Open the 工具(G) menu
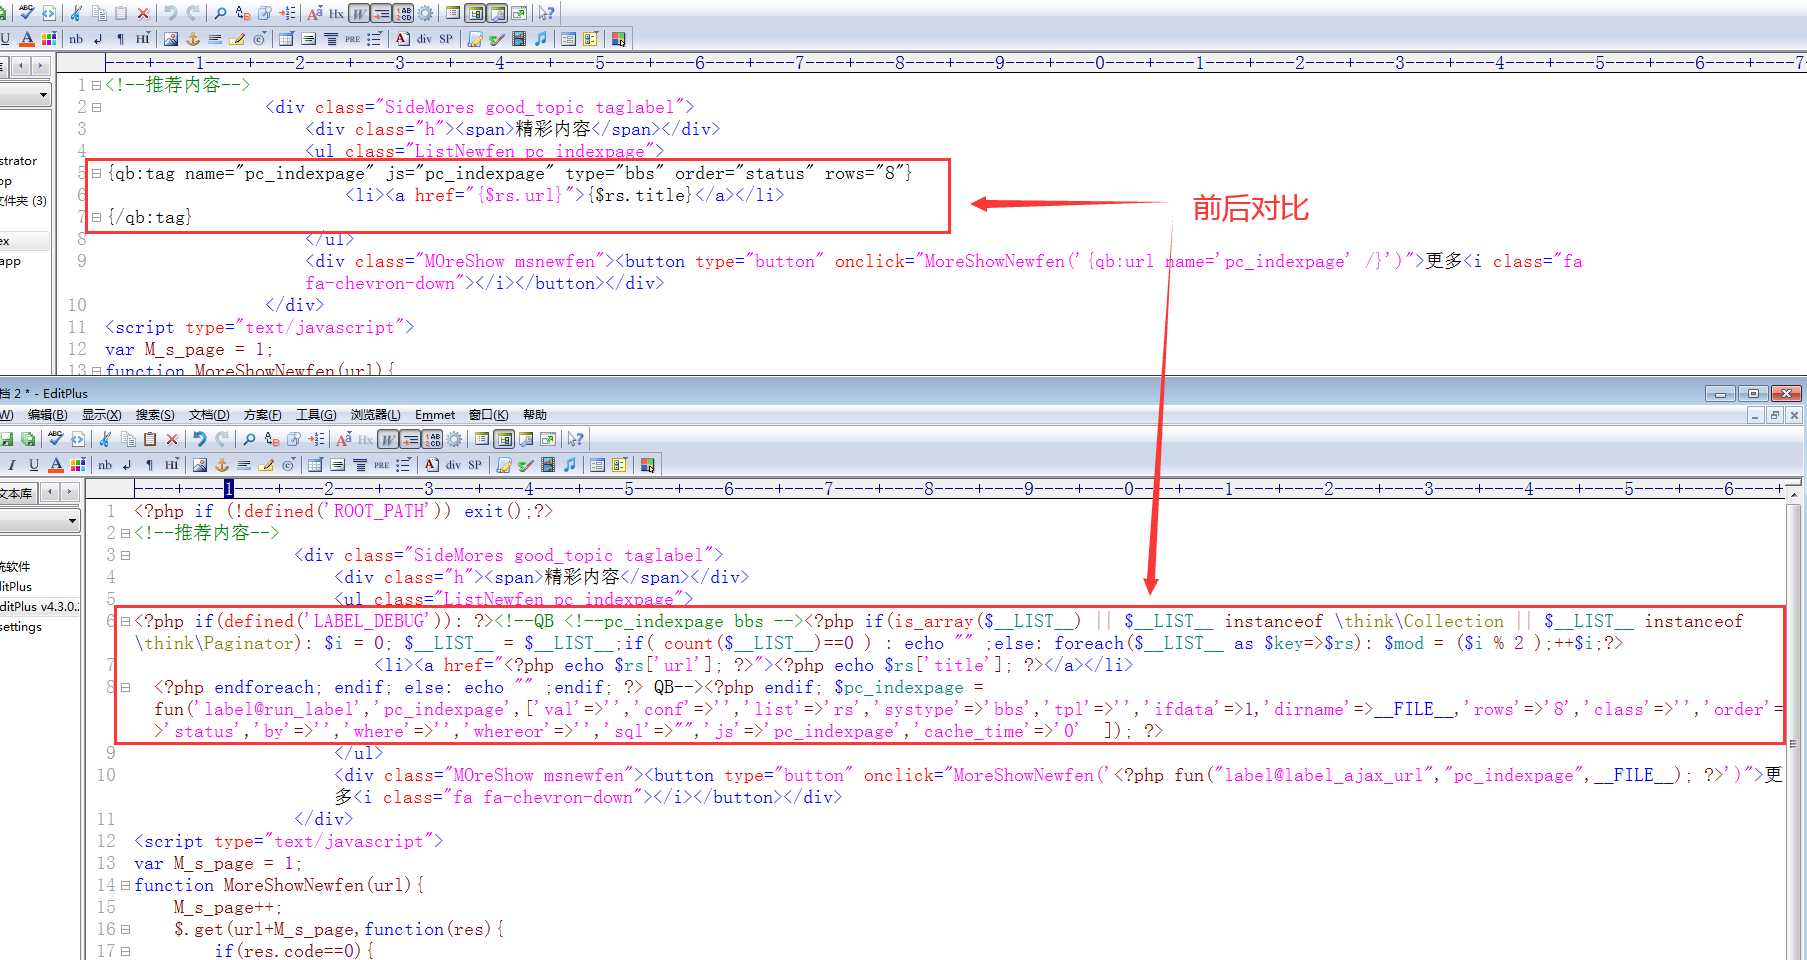Viewport: 1807px width, 960px height. tap(316, 415)
